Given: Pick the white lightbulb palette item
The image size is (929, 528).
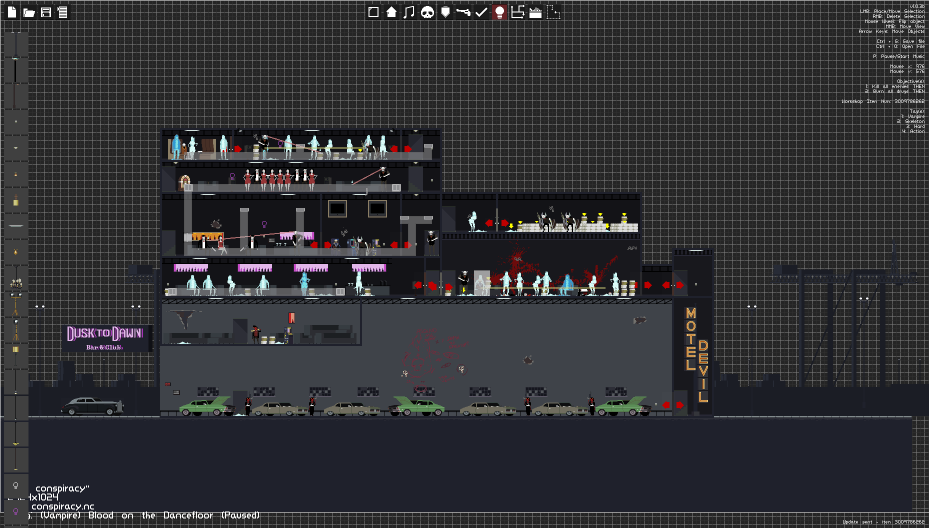Looking at the screenshot, I should [15, 485].
